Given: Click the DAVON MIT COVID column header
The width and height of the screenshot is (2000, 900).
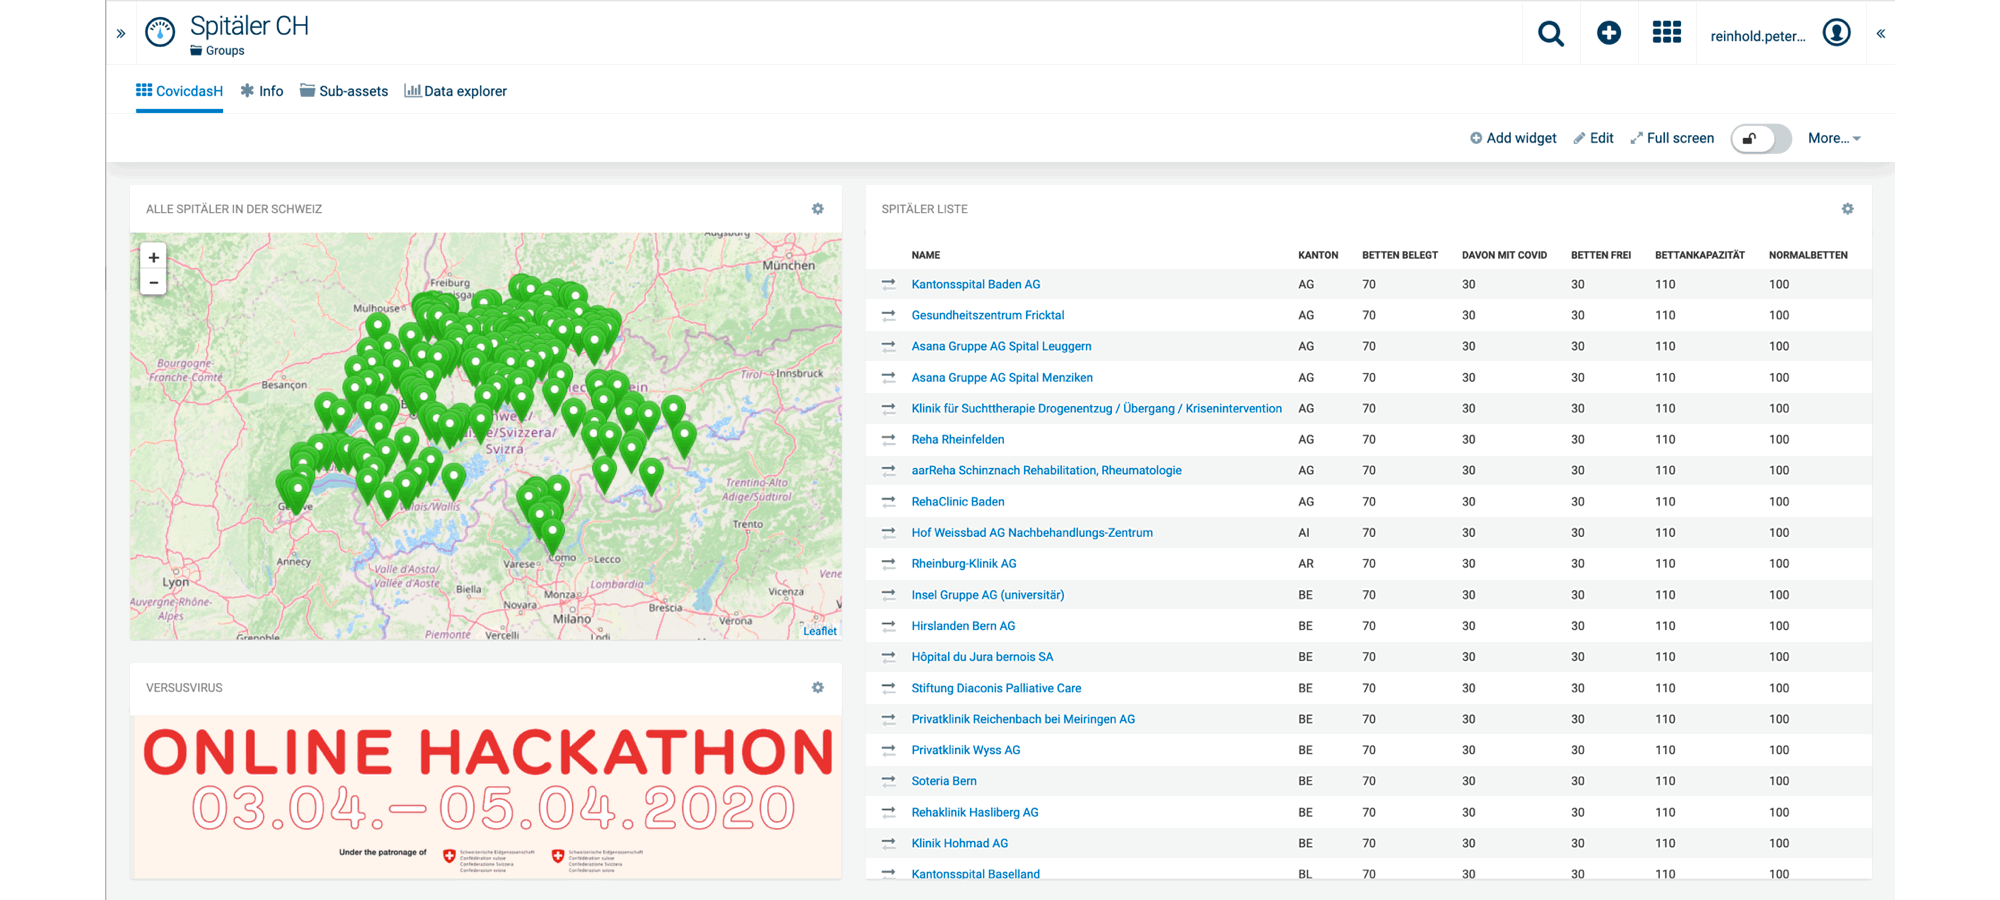Looking at the screenshot, I should [1504, 256].
